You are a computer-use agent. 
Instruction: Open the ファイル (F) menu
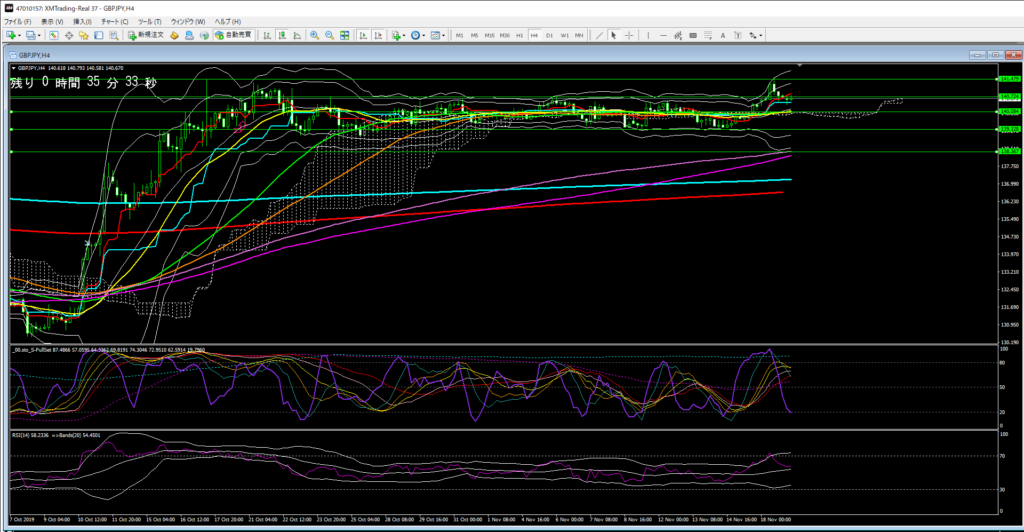[x=17, y=22]
